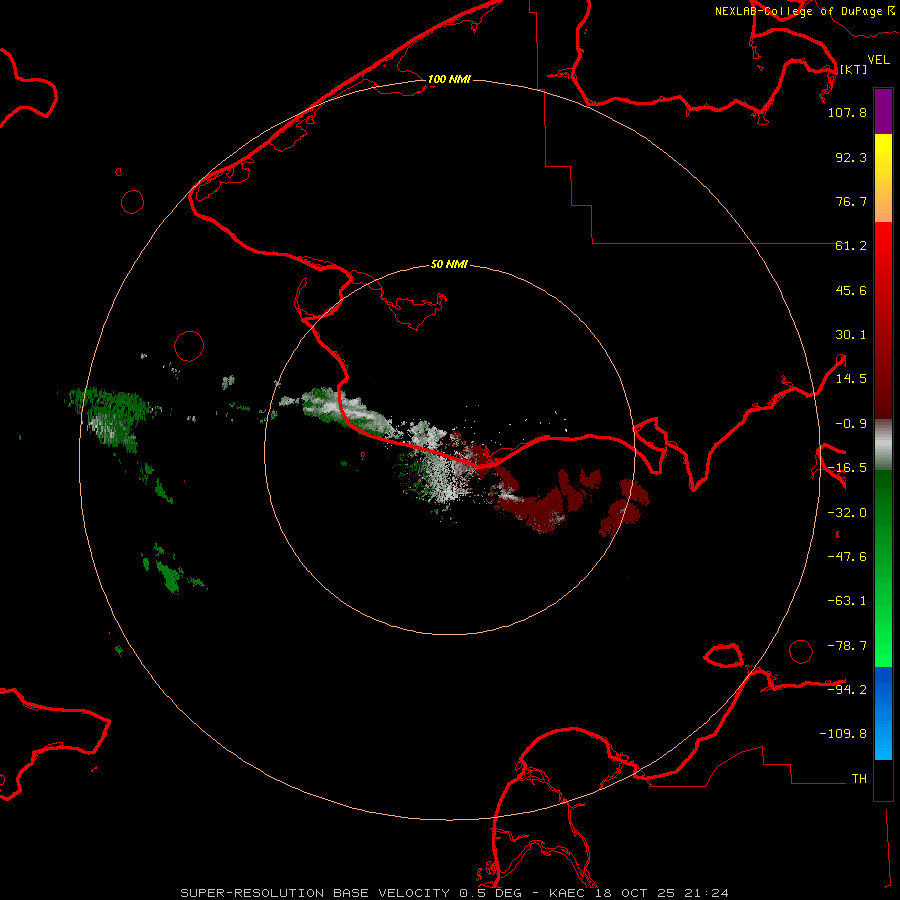900x900 pixels.
Task: Click the -109.8 velocity scale value
Action: [843, 734]
